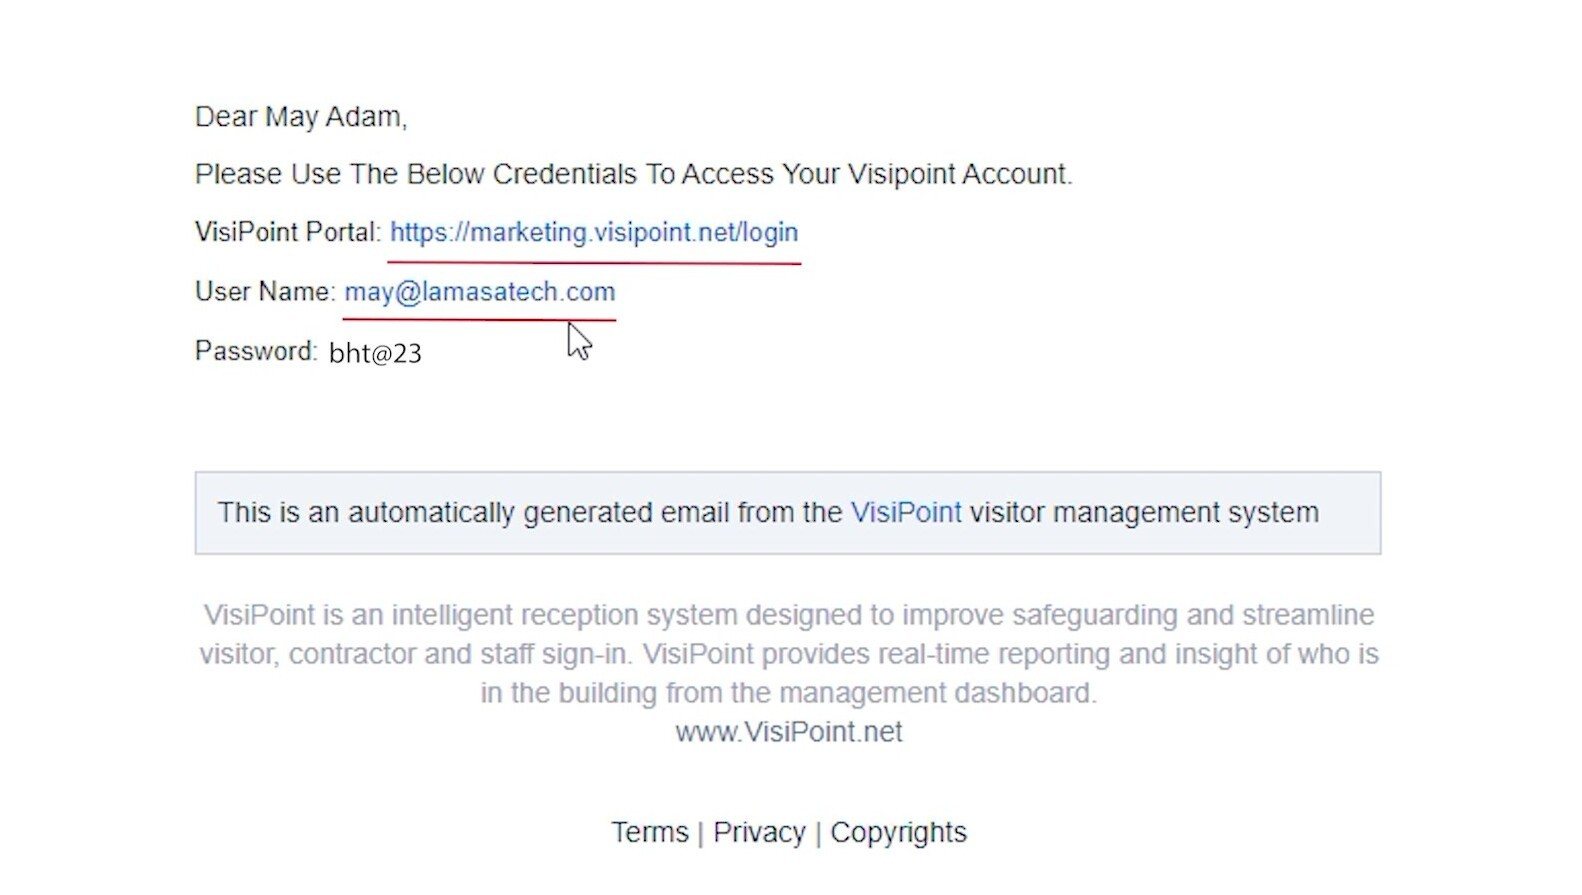The image size is (1582, 895).
Task: Click the red underline beneath the portal URL
Action: (594, 262)
